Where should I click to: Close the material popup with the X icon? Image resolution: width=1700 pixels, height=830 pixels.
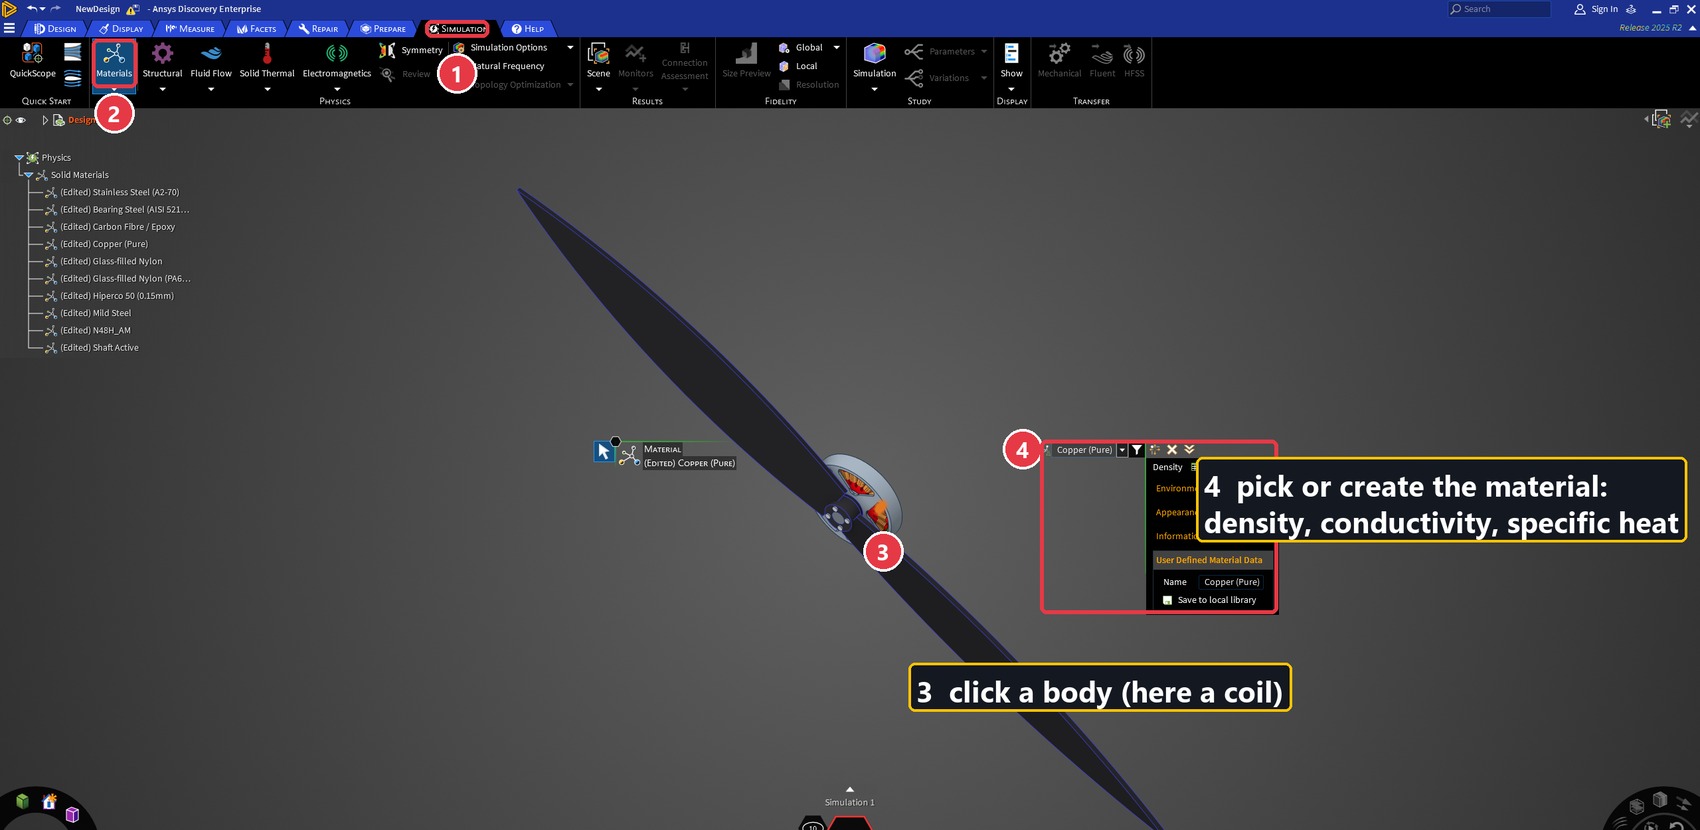click(x=1172, y=450)
